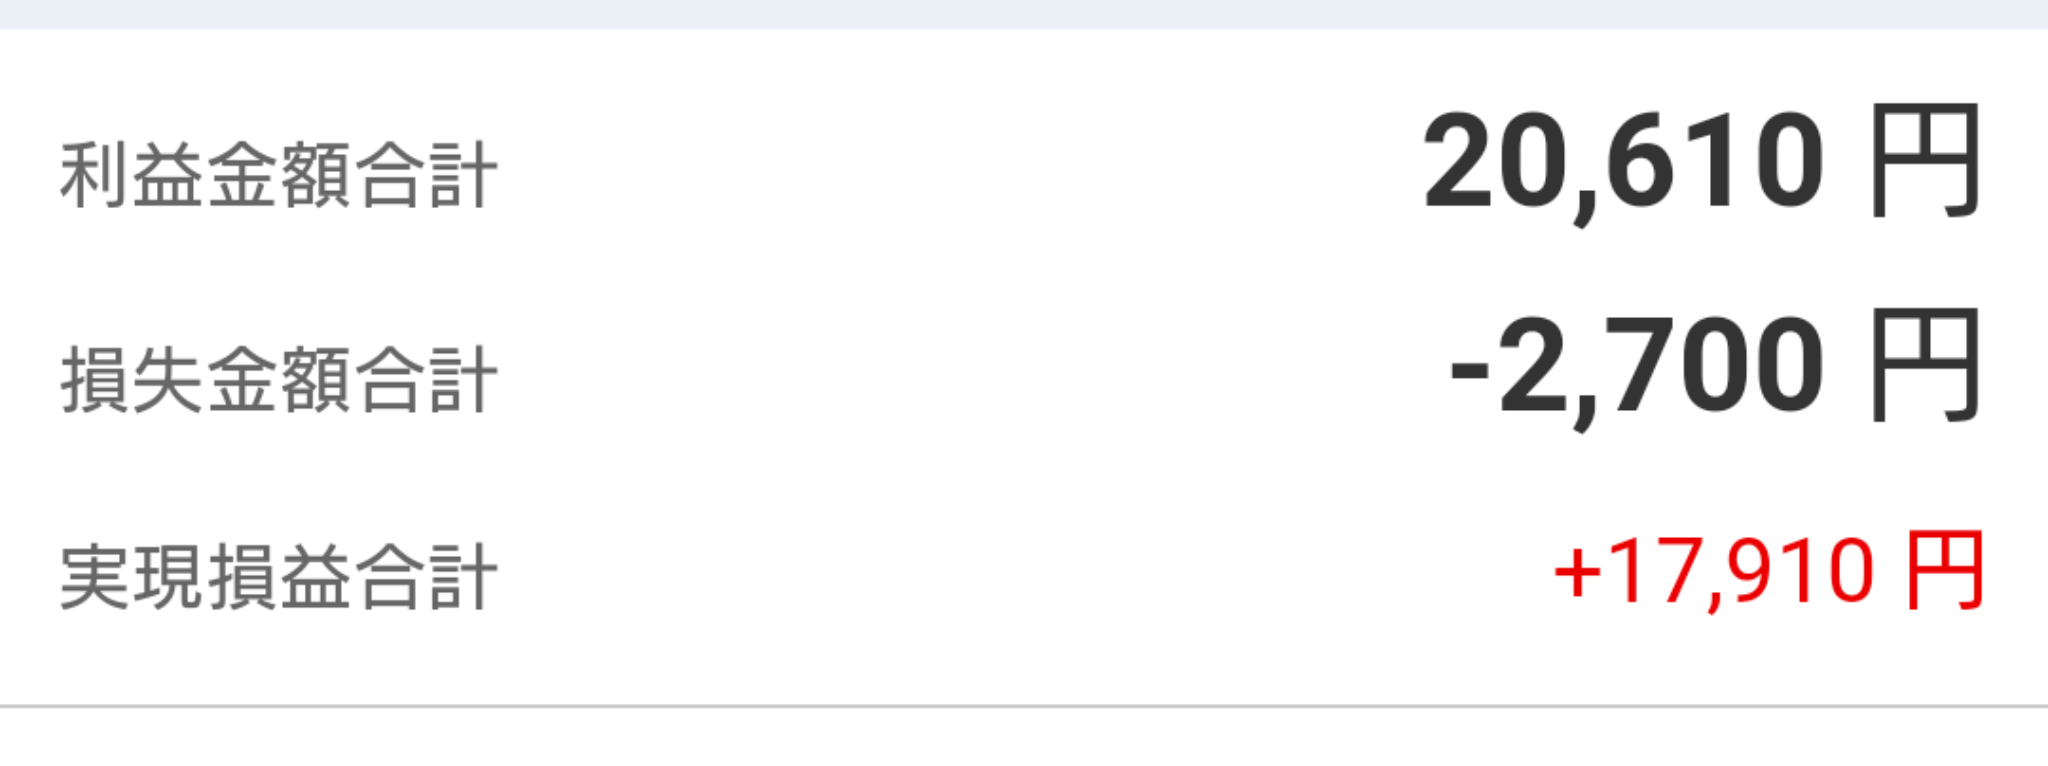This screenshot has width=2048, height=766.
Task: Tap the 実現損益合計 label
Action: tap(279, 577)
